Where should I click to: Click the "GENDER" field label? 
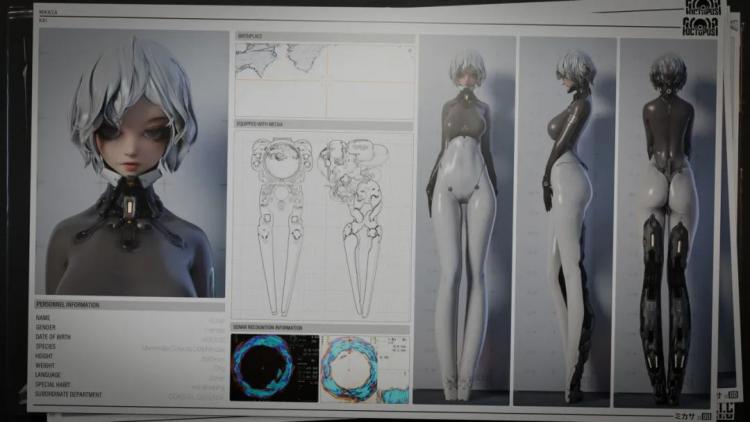pos(45,327)
